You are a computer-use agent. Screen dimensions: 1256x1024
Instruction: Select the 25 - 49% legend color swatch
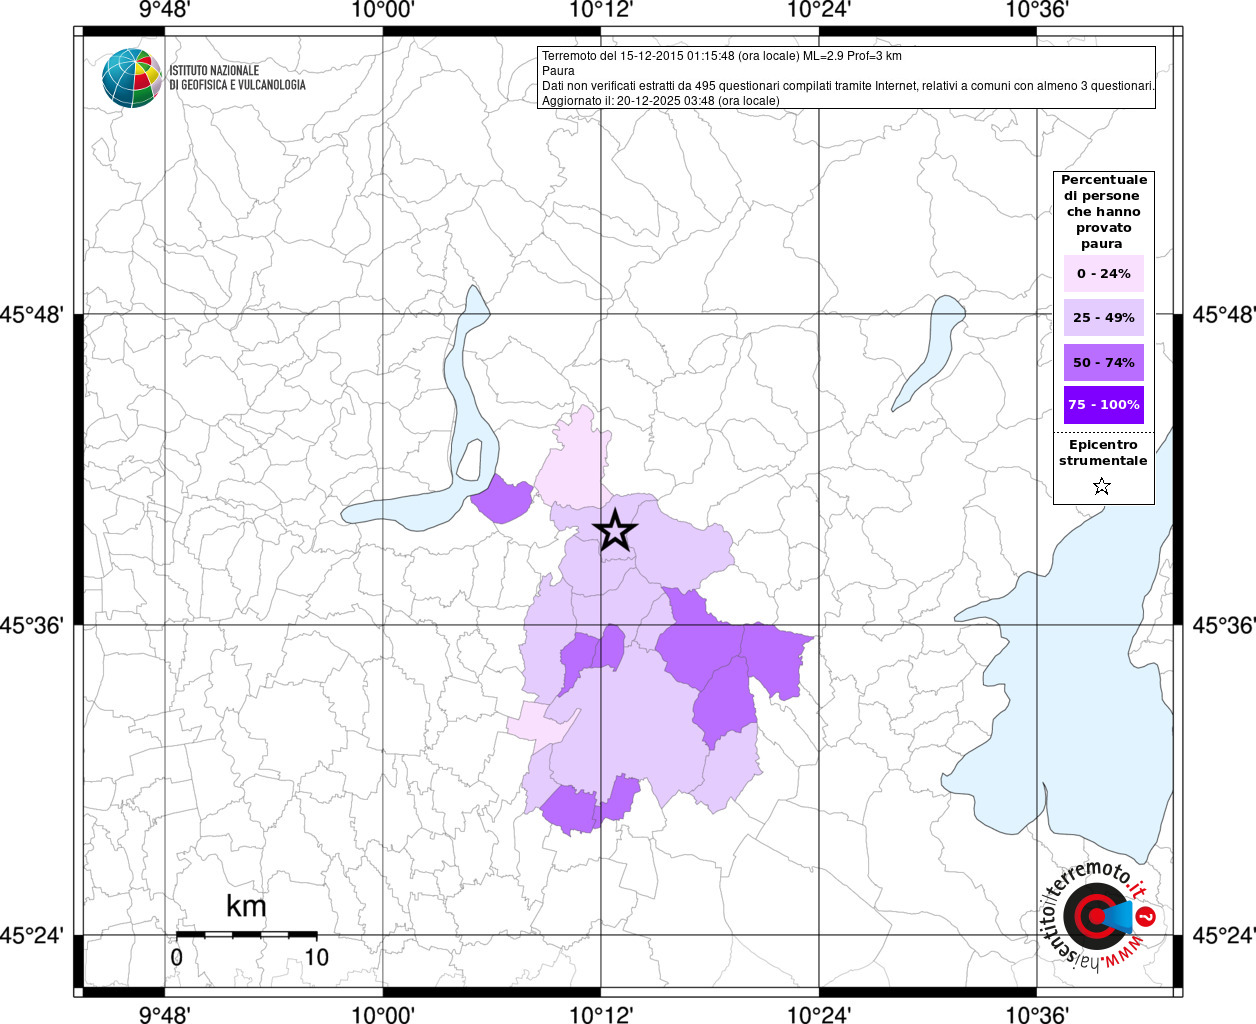[1104, 317]
